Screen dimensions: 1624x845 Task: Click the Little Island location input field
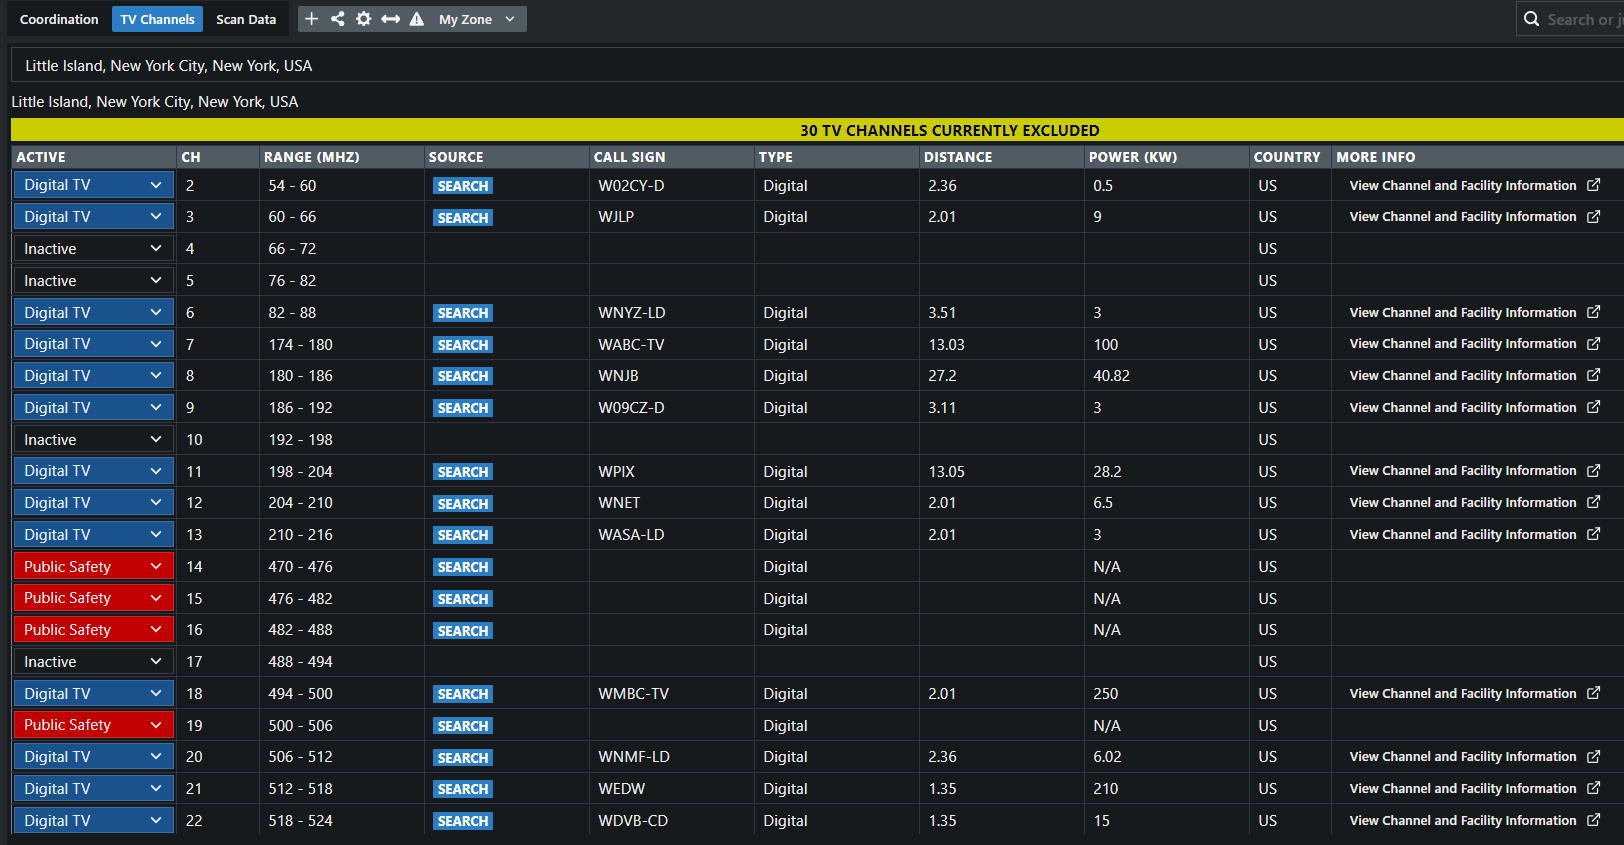(x=816, y=66)
